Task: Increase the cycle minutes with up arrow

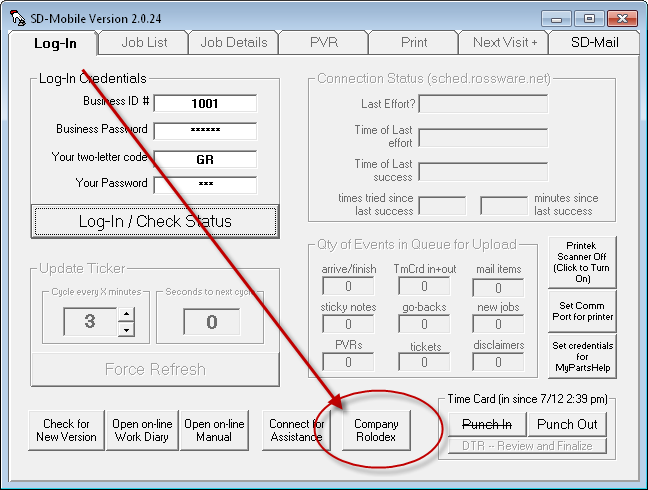Action: 126,315
